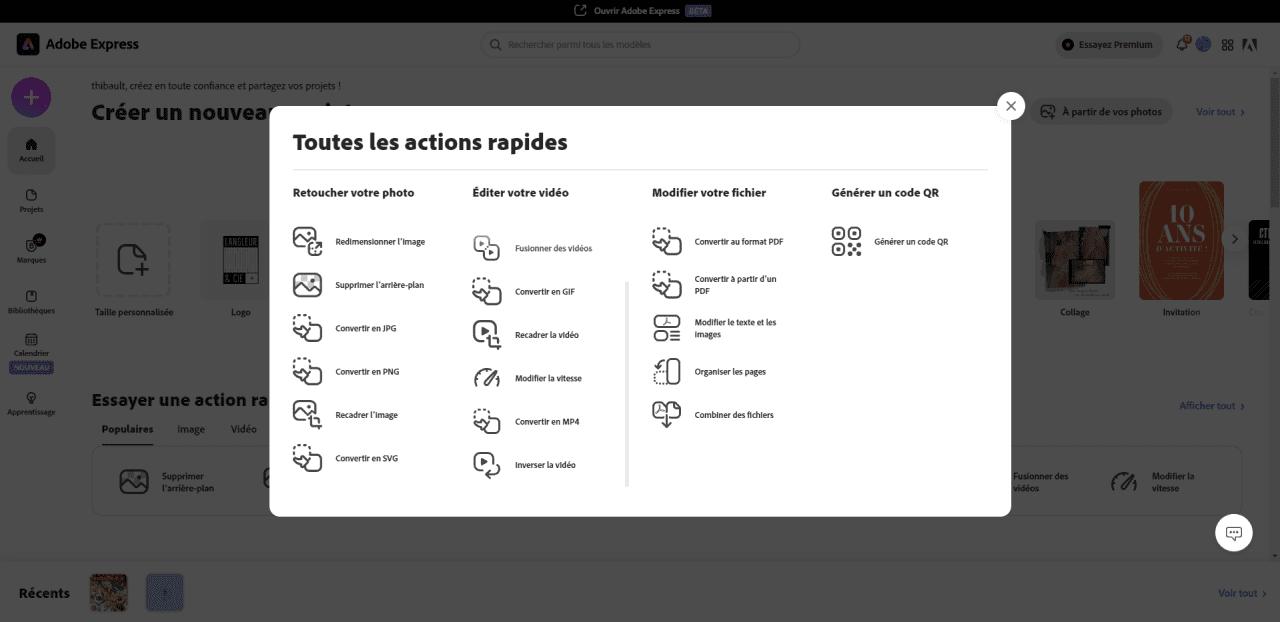Click the Essayez Premium button
The width and height of the screenshot is (1280, 622).
pyautogui.click(x=1108, y=44)
